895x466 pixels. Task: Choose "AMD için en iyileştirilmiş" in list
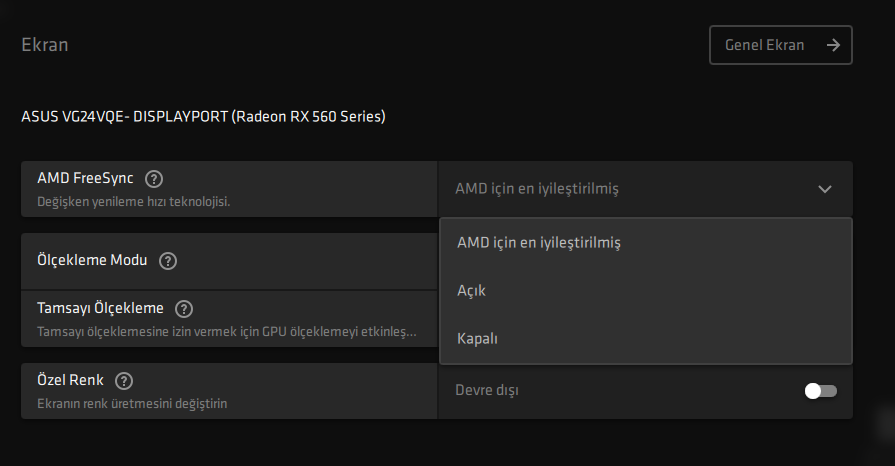pos(538,242)
